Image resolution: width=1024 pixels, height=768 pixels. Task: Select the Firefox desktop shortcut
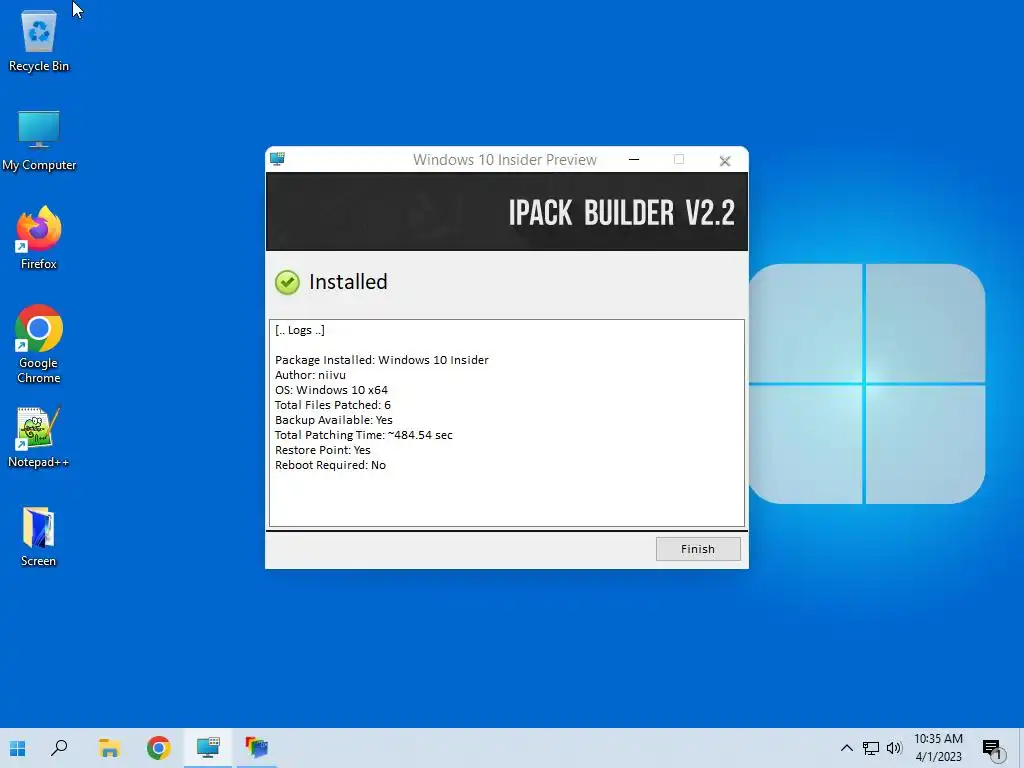(x=39, y=238)
